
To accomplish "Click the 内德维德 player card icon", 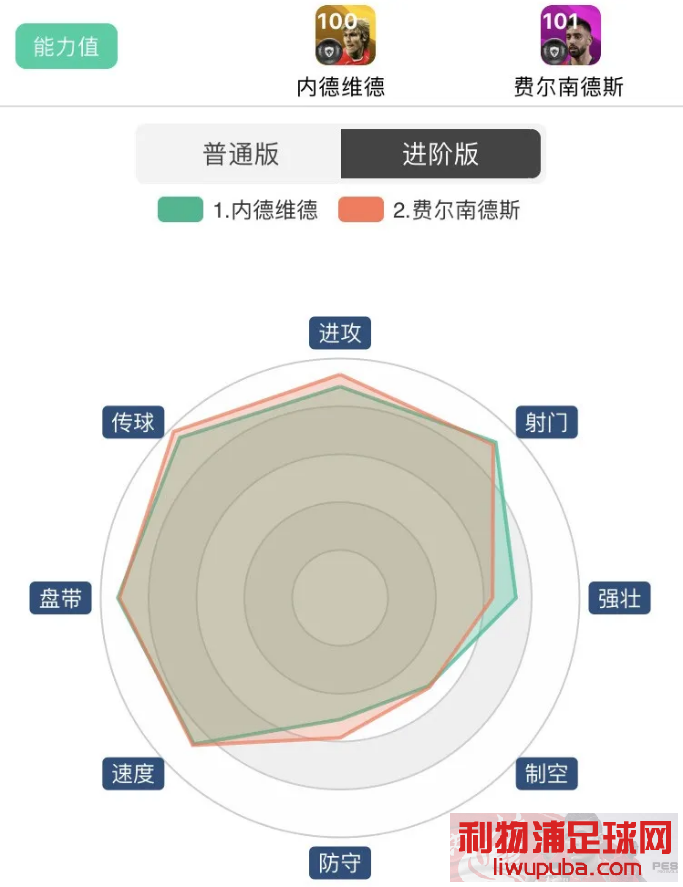I will point(345,35).
